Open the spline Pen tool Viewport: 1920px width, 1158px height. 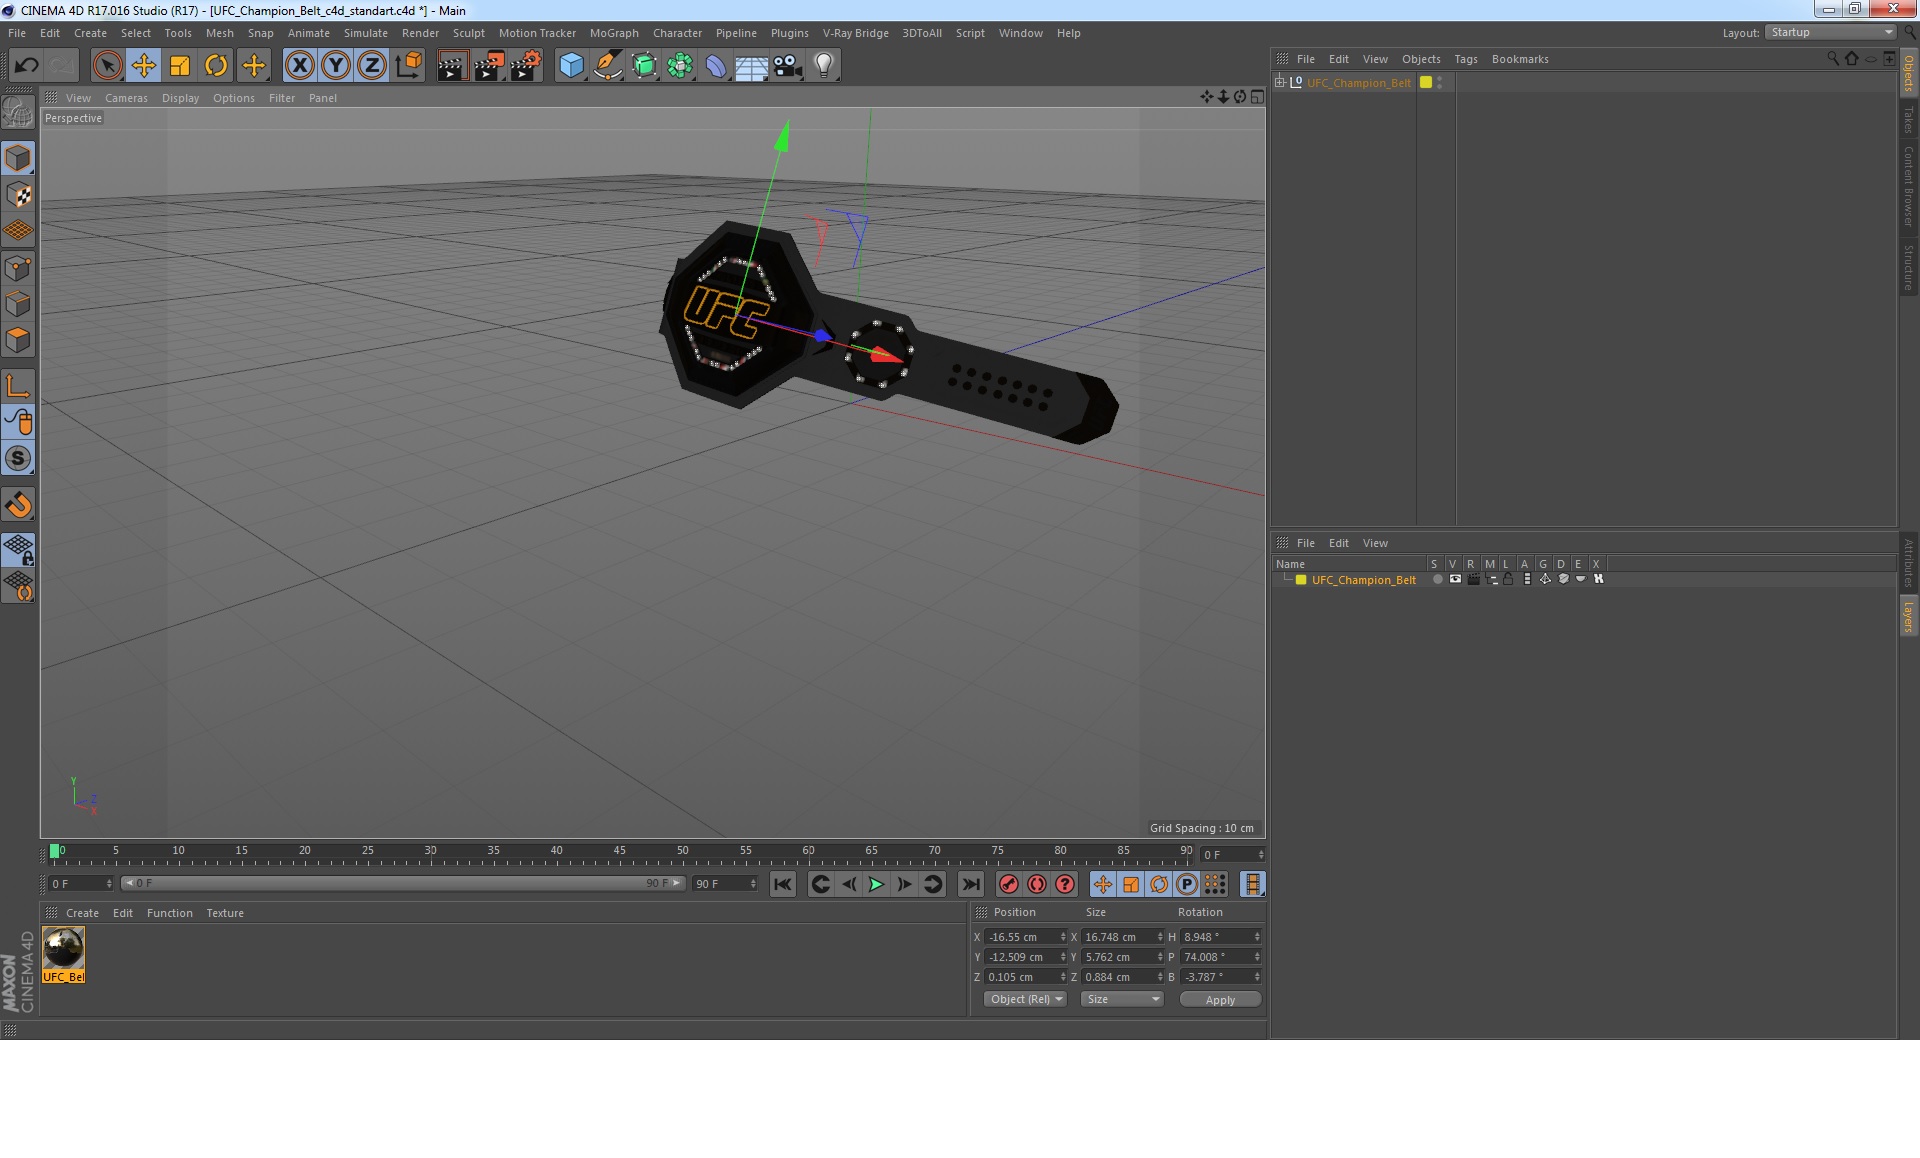607,66
